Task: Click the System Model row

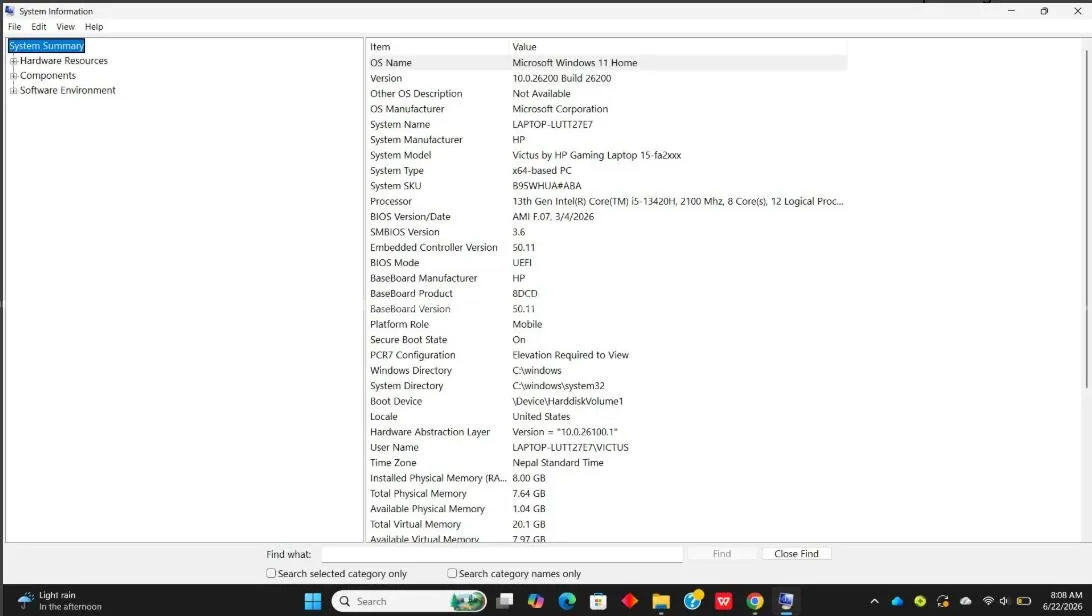Action: tap(607, 155)
